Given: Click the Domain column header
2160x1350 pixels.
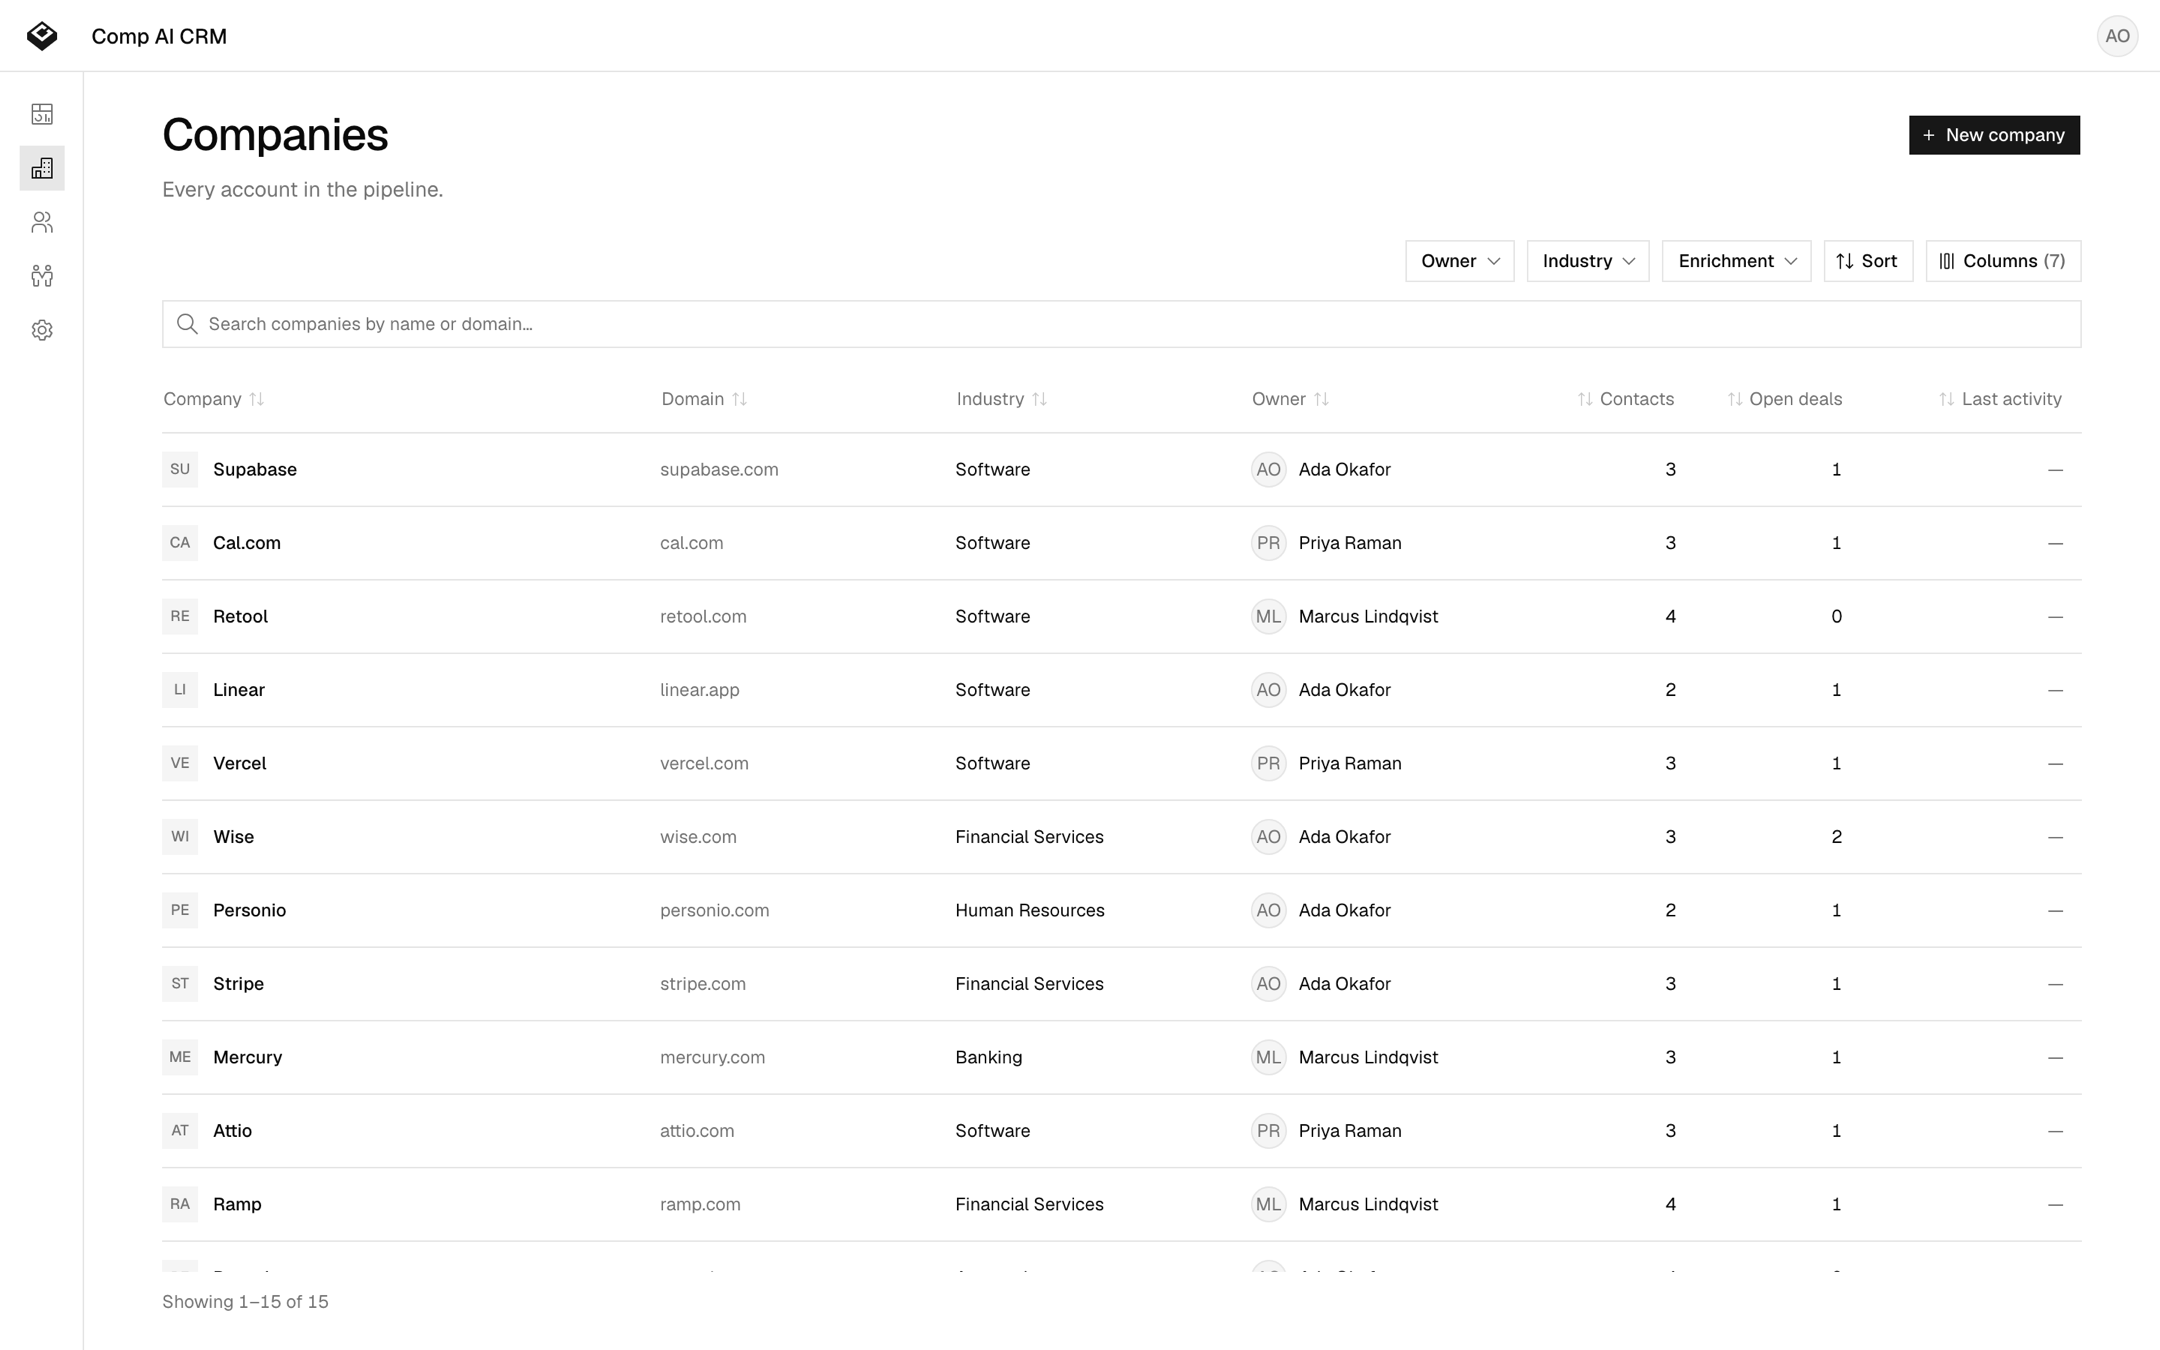Looking at the screenshot, I should click(704, 399).
